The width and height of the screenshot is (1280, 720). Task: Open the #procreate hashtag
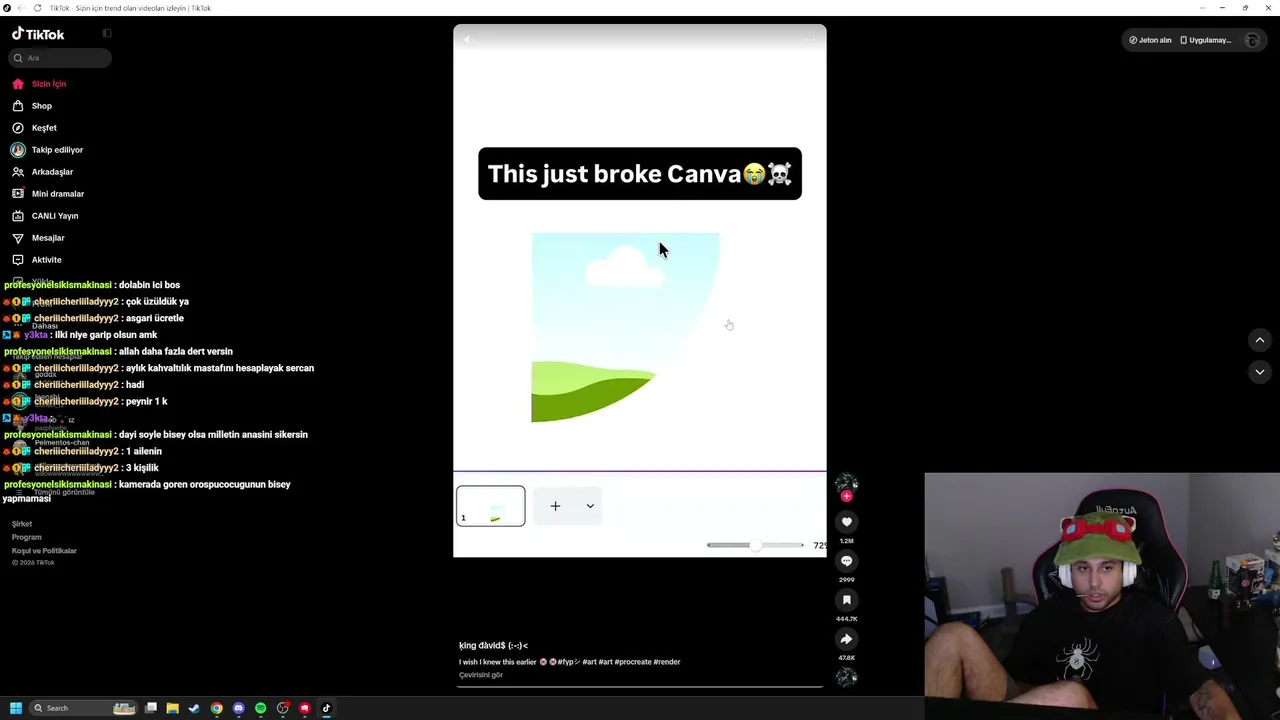click(633, 662)
